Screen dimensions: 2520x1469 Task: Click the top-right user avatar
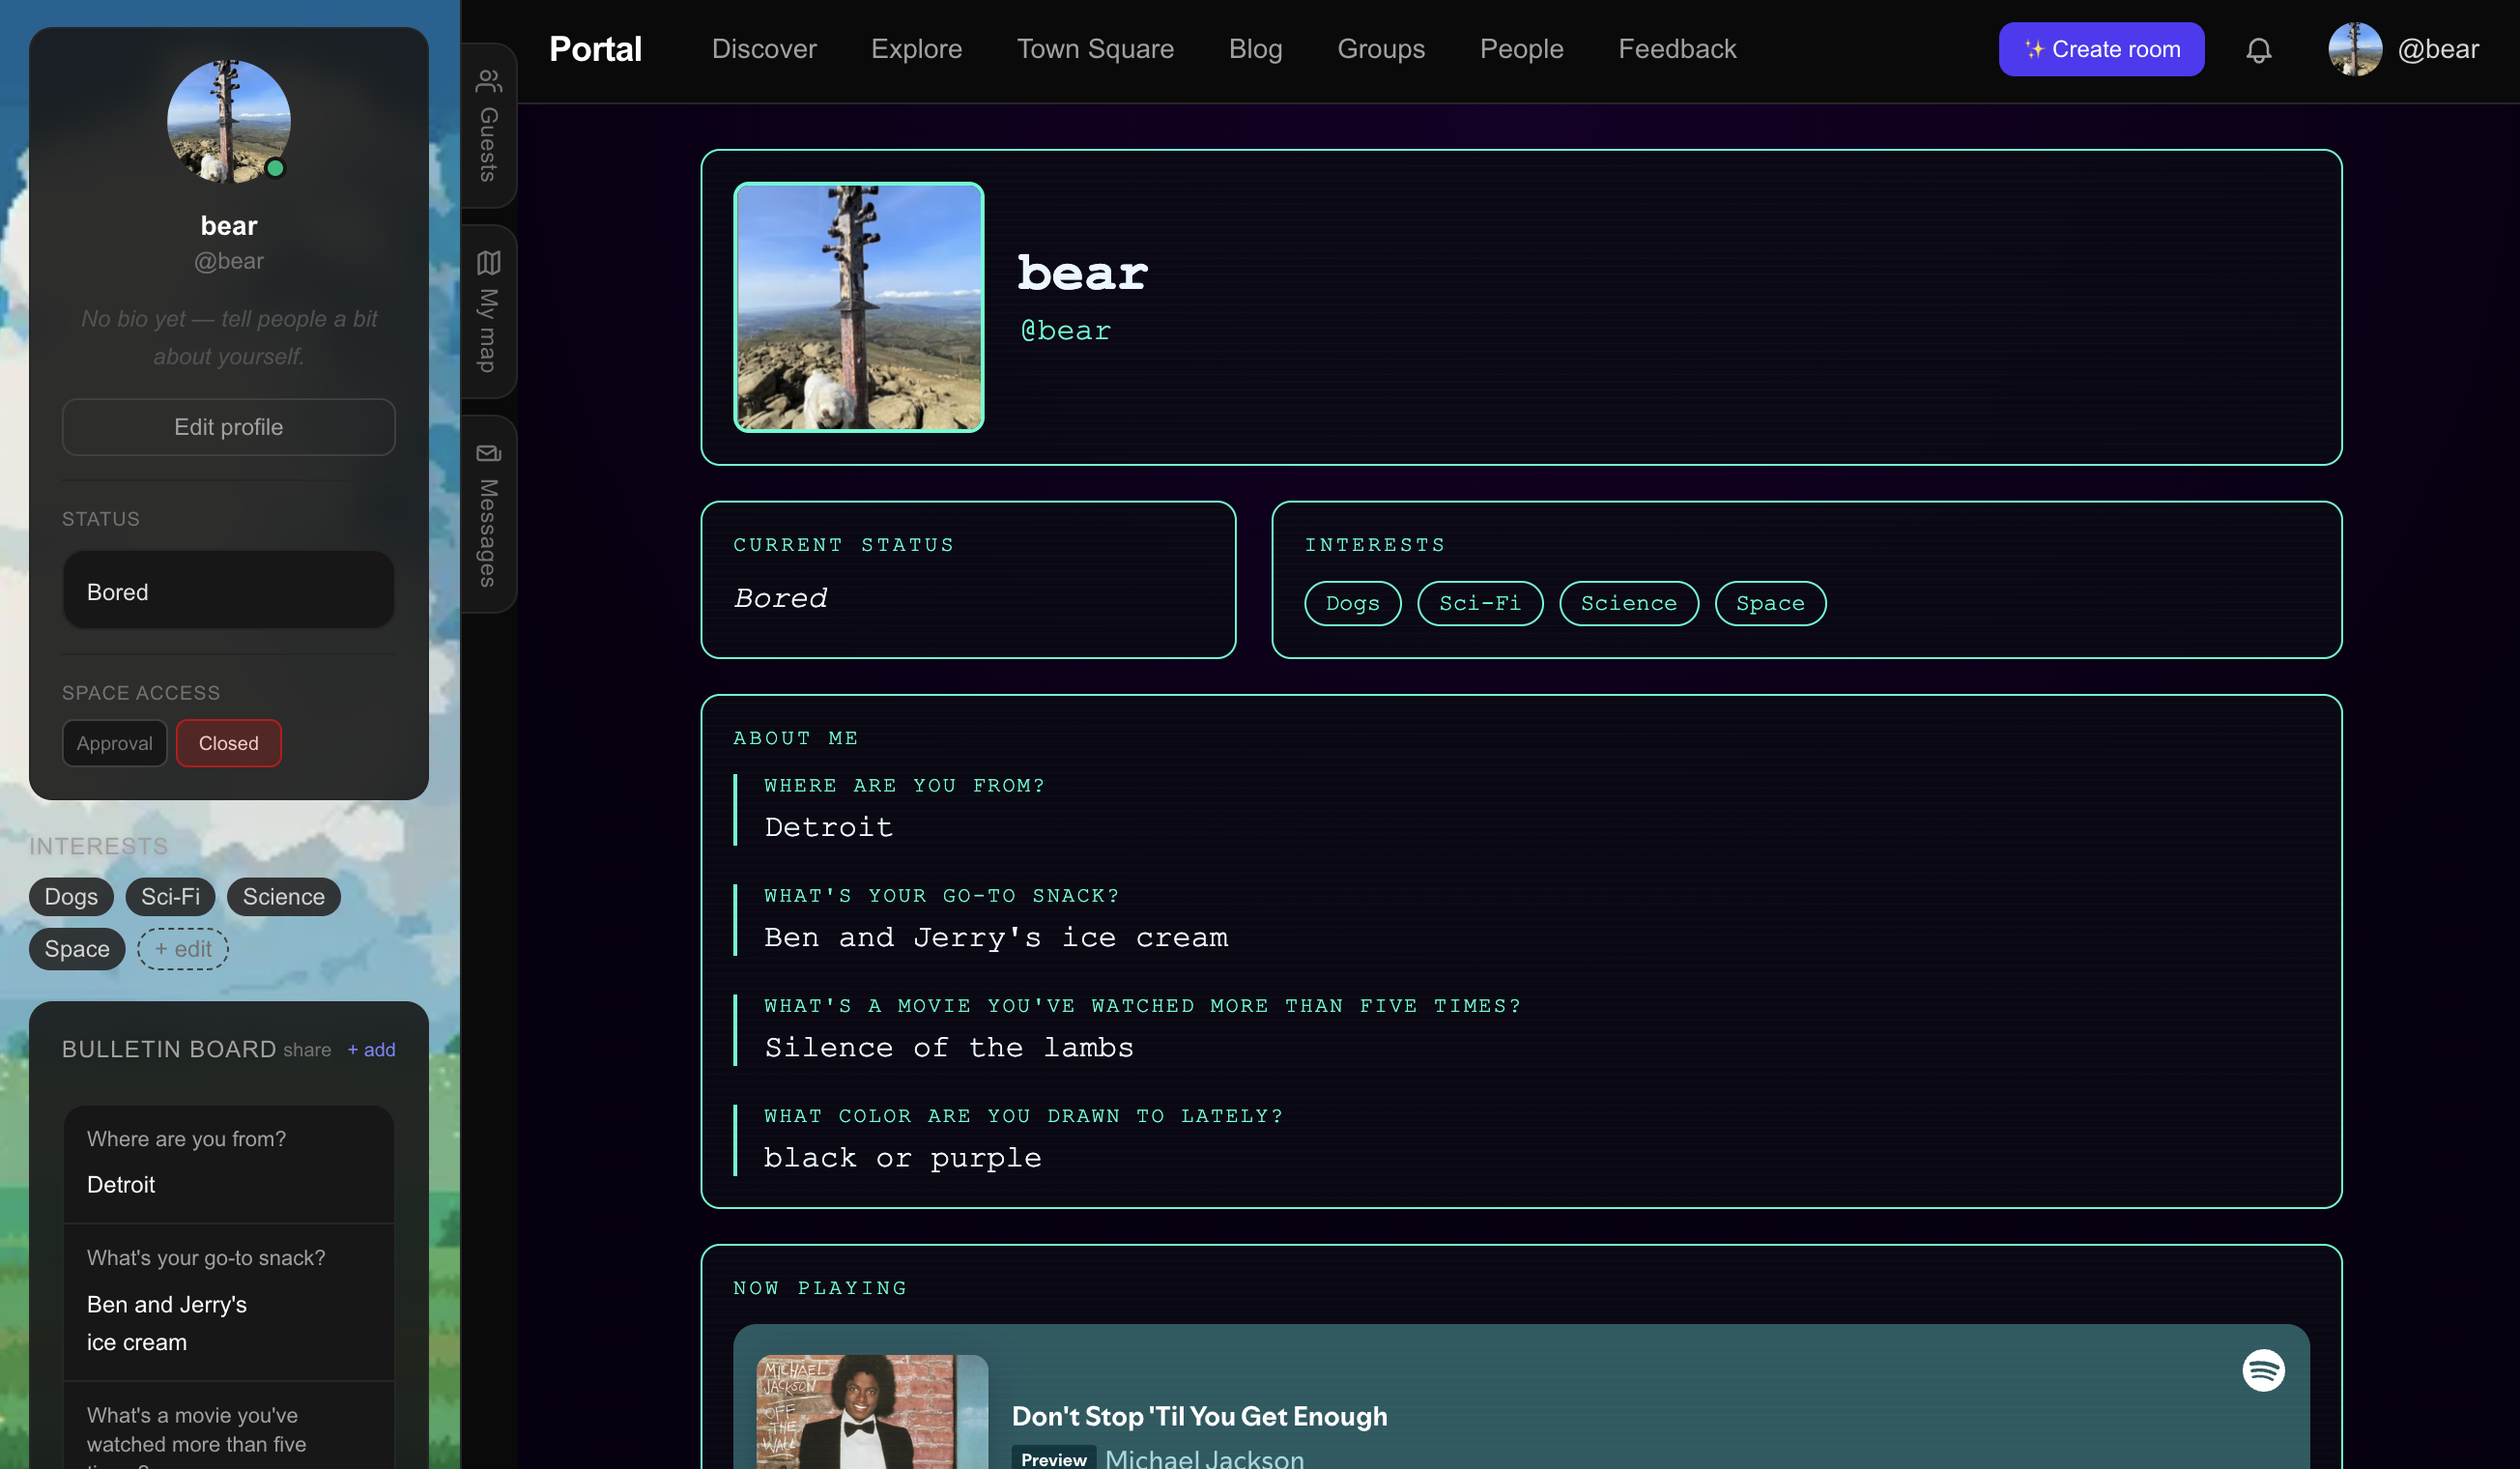click(2354, 49)
